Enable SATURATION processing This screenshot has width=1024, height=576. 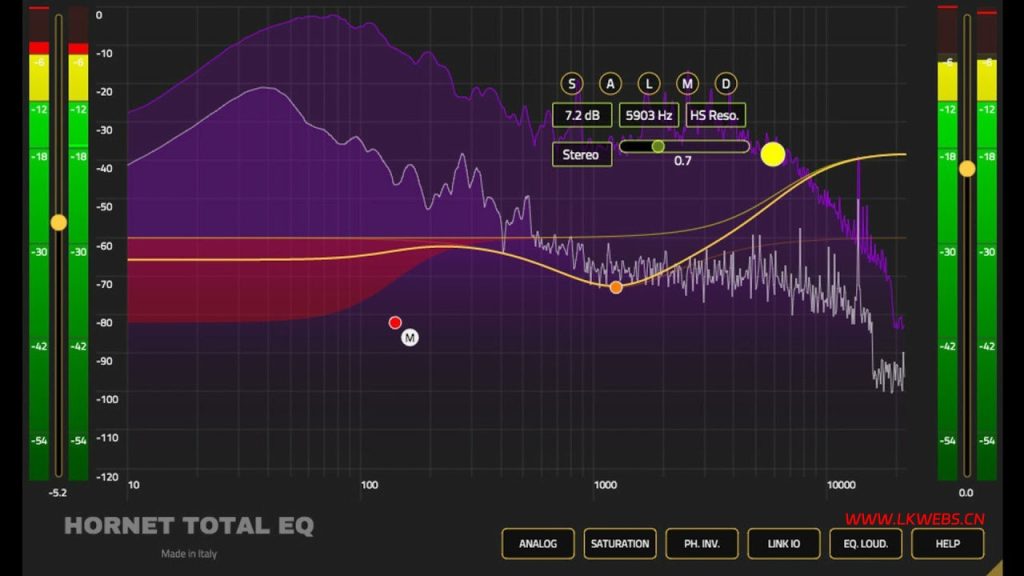[x=620, y=544]
